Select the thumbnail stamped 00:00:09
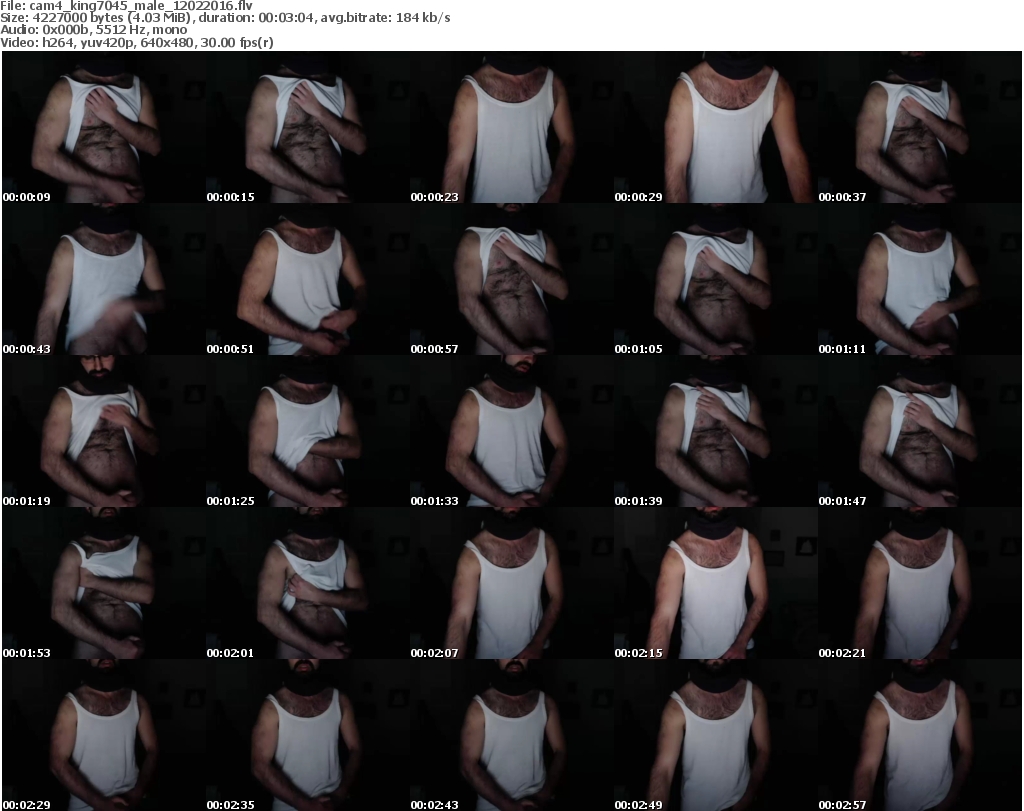The image size is (1024, 811). (x=104, y=127)
